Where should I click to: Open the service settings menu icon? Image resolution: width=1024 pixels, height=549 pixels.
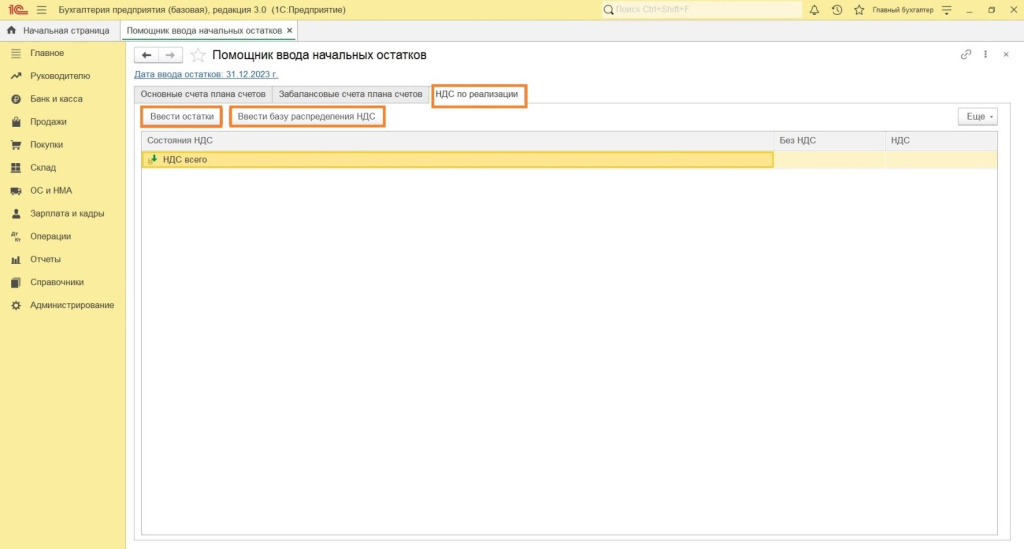(x=948, y=10)
